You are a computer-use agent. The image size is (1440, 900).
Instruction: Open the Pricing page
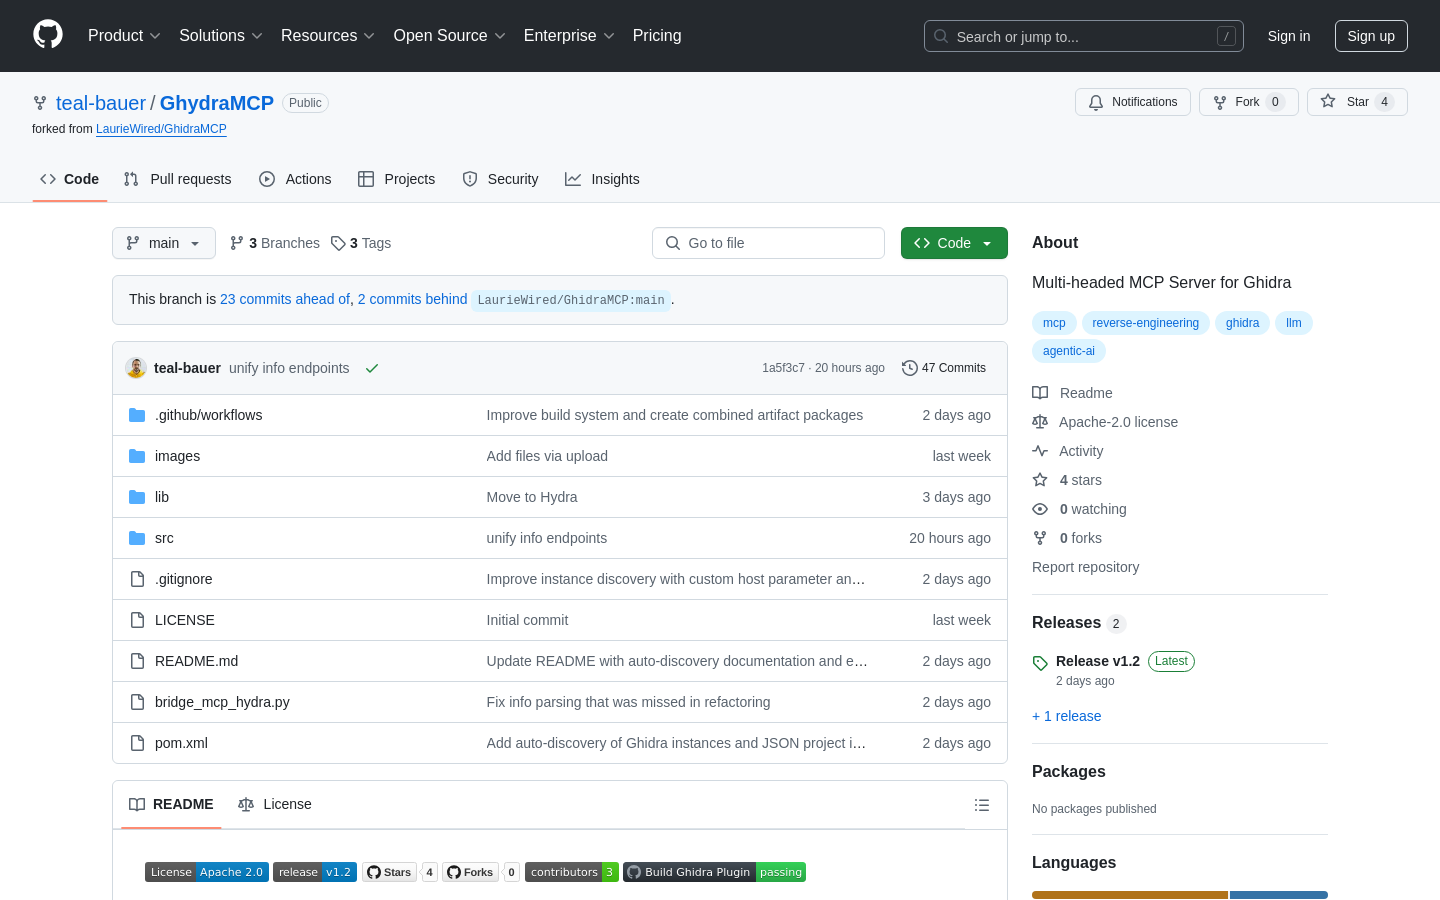click(x=657, y=36)
